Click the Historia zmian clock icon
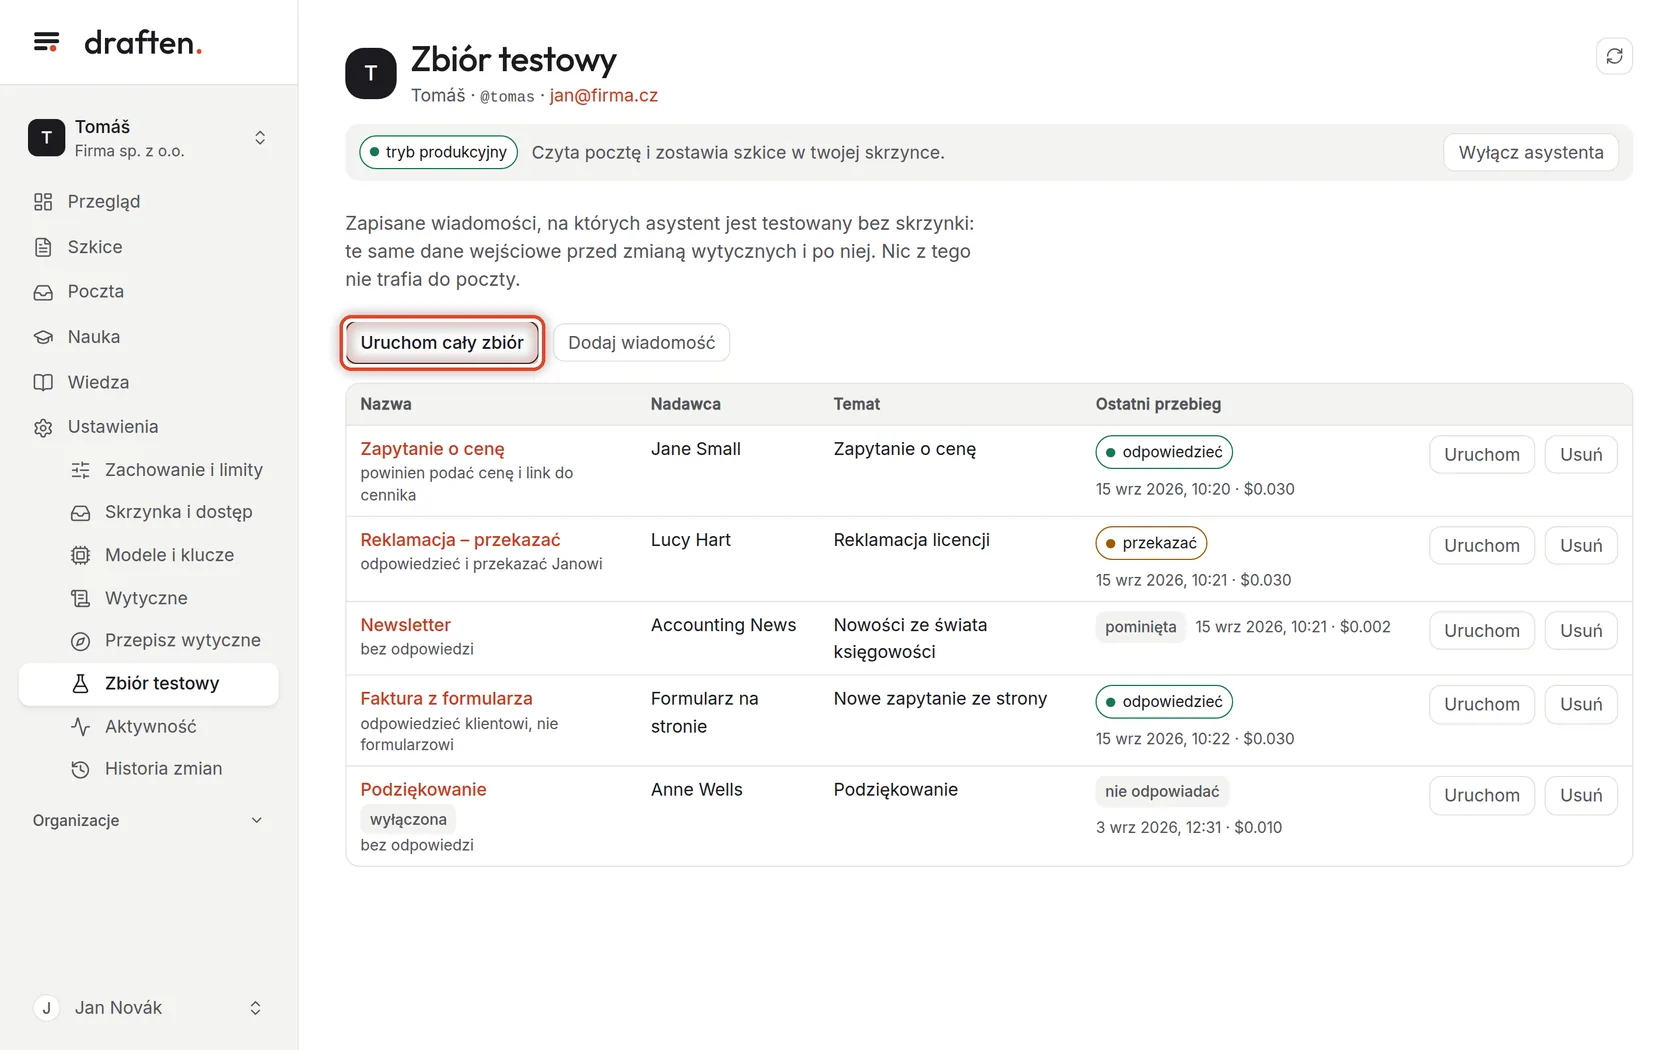Image resolution: width=1680 pixels, height=1050 pixels. (81, 769)
